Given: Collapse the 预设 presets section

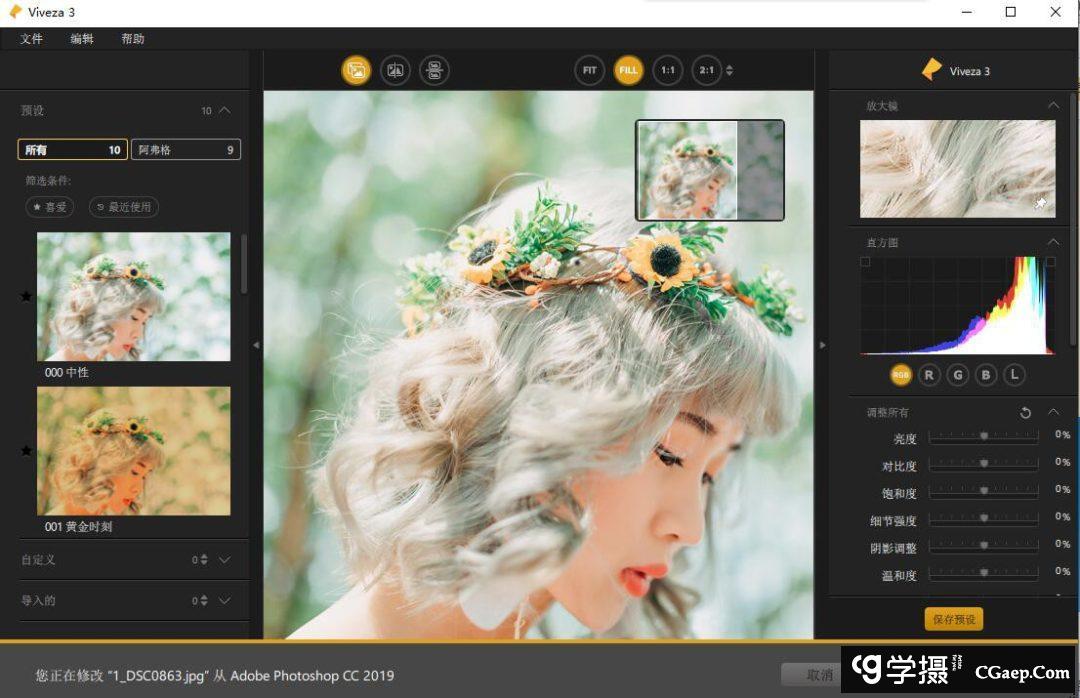Looking at the screenshot, I should (224, 110).
